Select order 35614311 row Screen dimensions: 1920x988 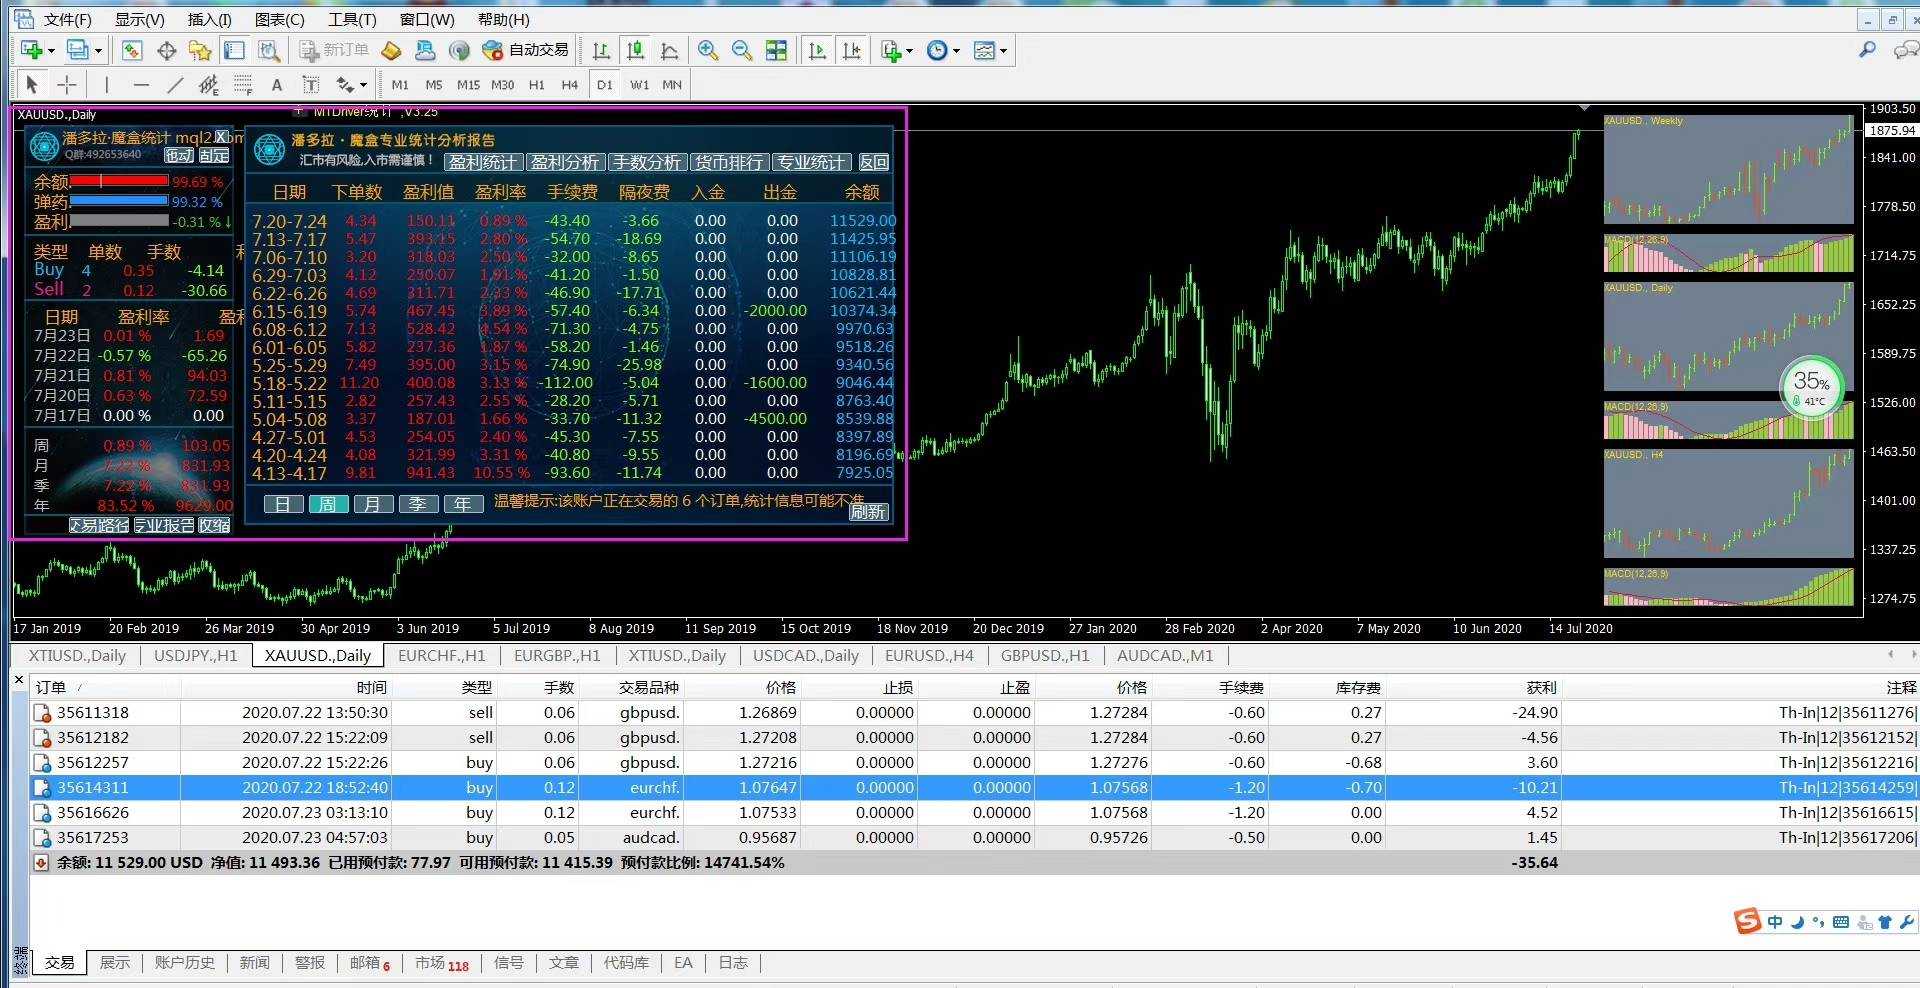click(x=92, y=788)
